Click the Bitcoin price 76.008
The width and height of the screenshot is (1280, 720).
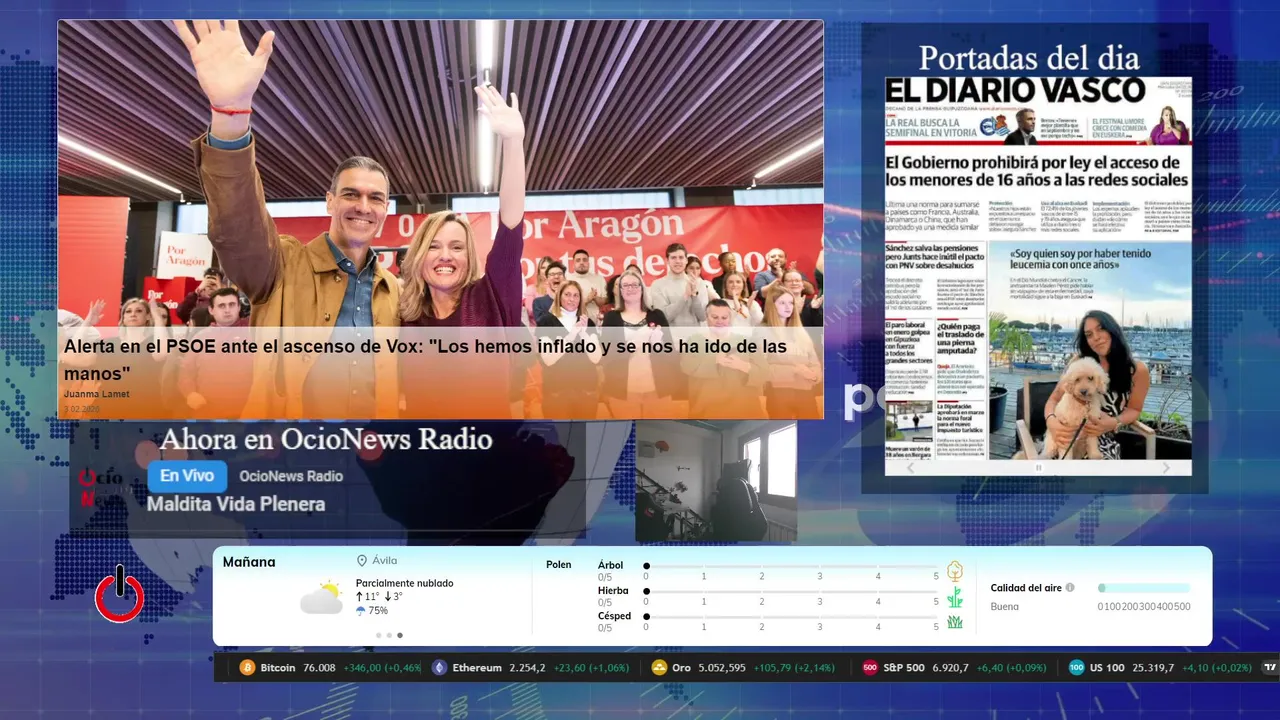[319, 667]
